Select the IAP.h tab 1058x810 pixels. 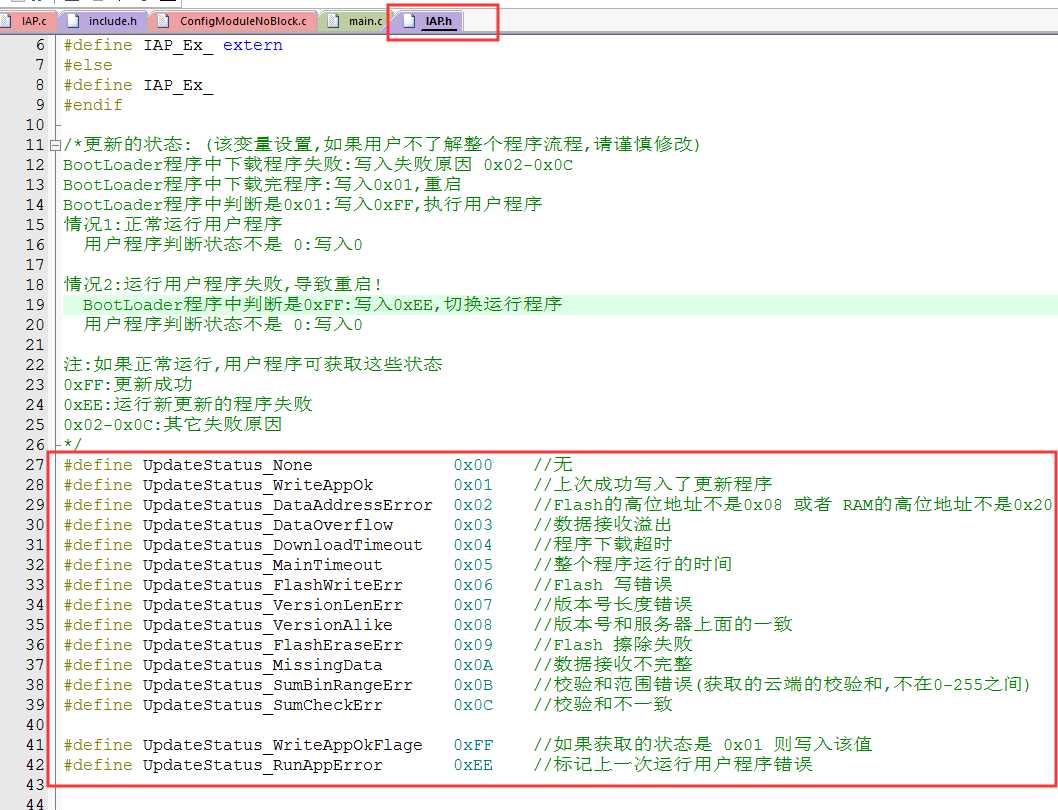point(428,21)
